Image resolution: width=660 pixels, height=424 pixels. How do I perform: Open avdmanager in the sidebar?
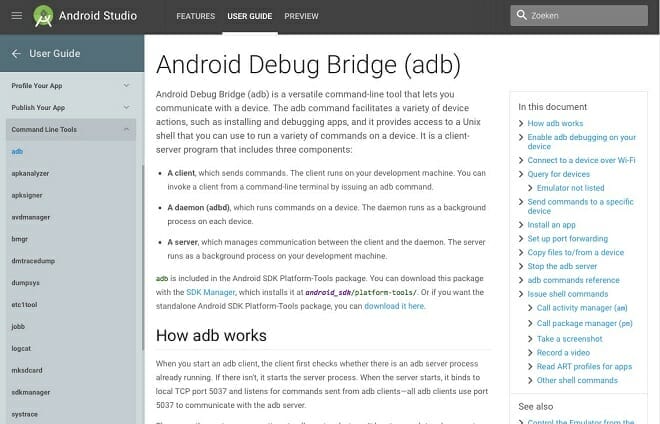pyautogui.click(x=31, y=217)
